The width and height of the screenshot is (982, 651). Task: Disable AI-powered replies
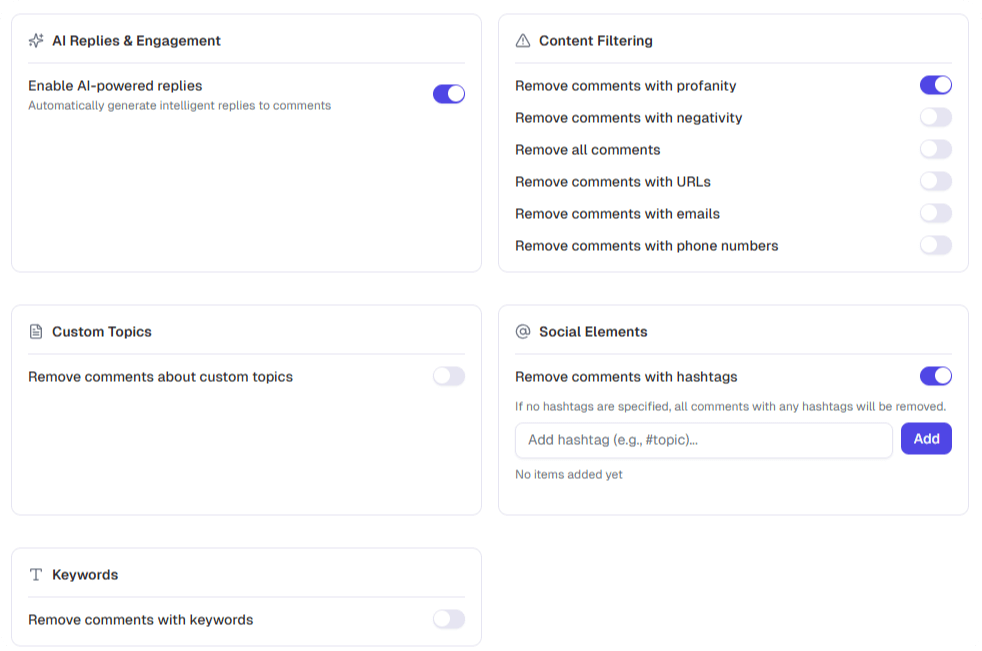449,93
